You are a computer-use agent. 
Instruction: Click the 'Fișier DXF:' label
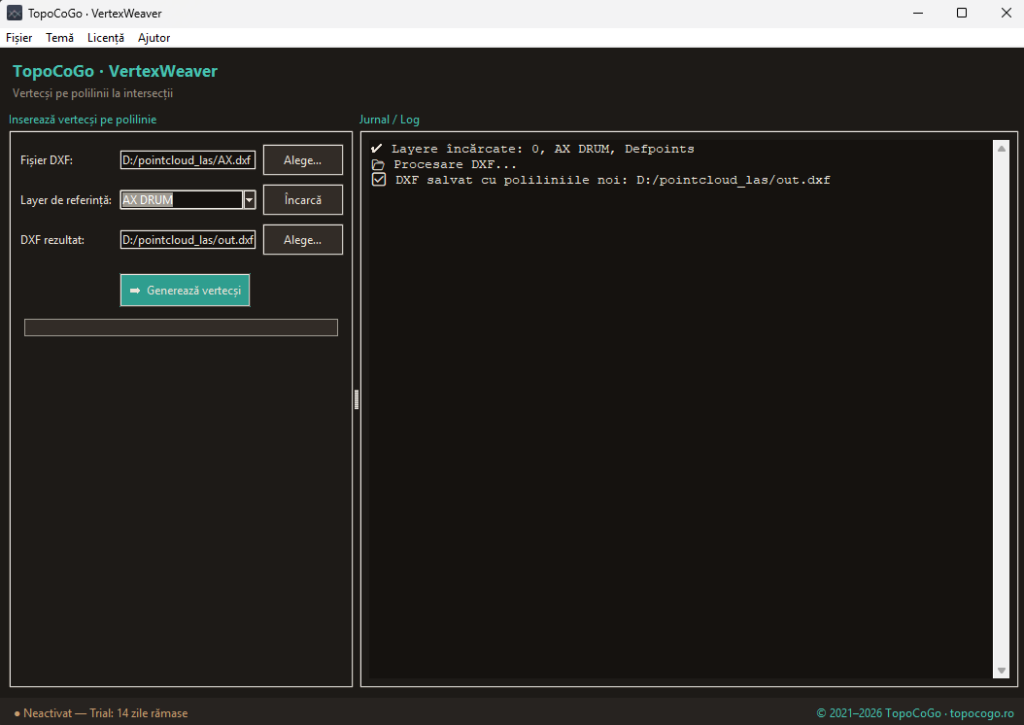[x=46, y=160]
